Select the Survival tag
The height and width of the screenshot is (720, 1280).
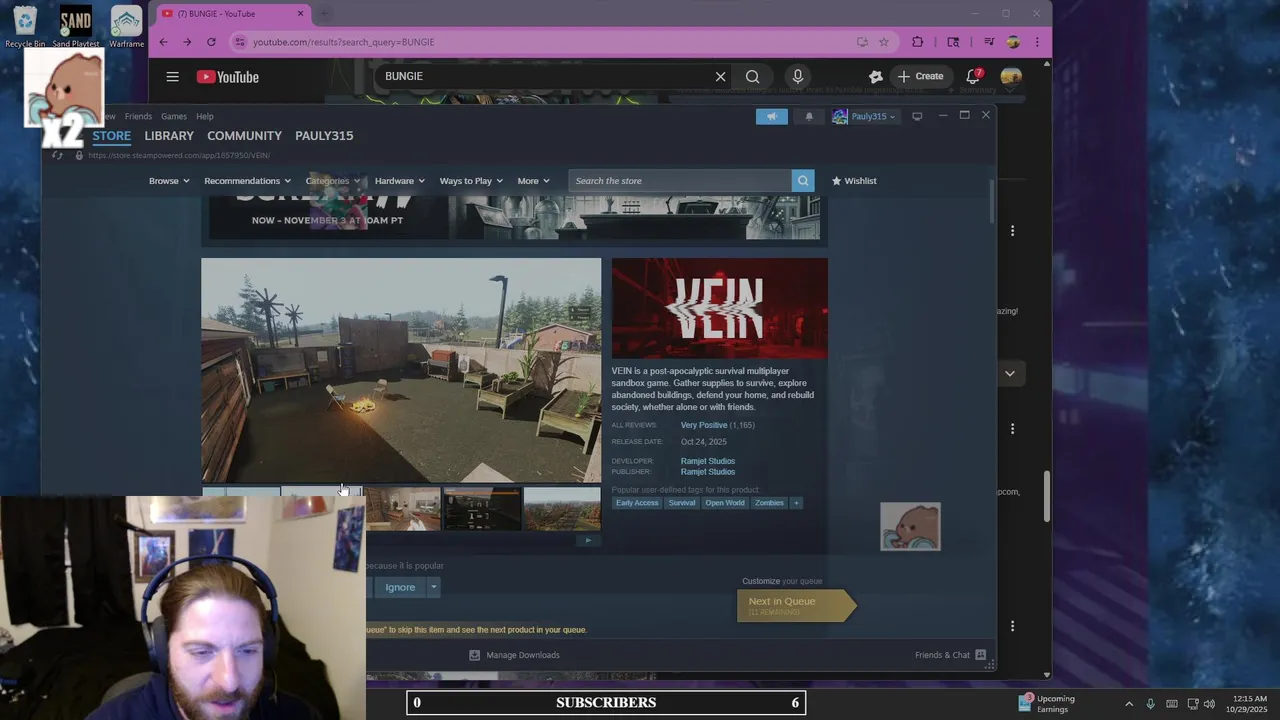[x=682, y=503]
